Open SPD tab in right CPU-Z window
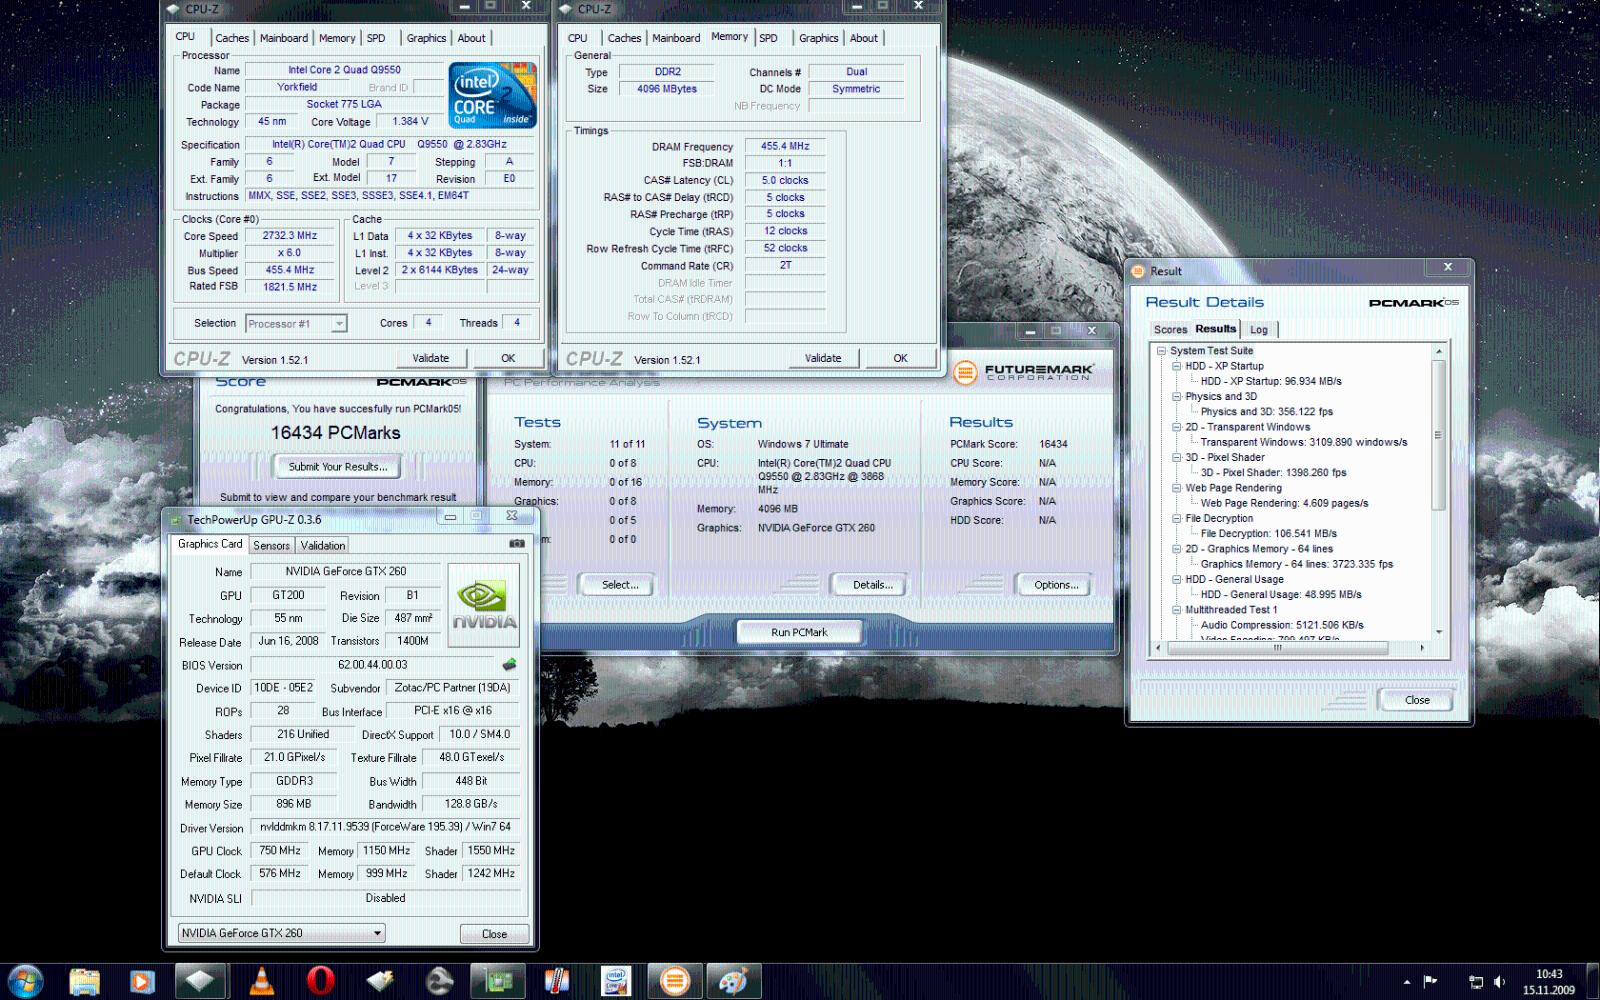Viewport: 1600px width, 1000px height. tap(768, 38)
